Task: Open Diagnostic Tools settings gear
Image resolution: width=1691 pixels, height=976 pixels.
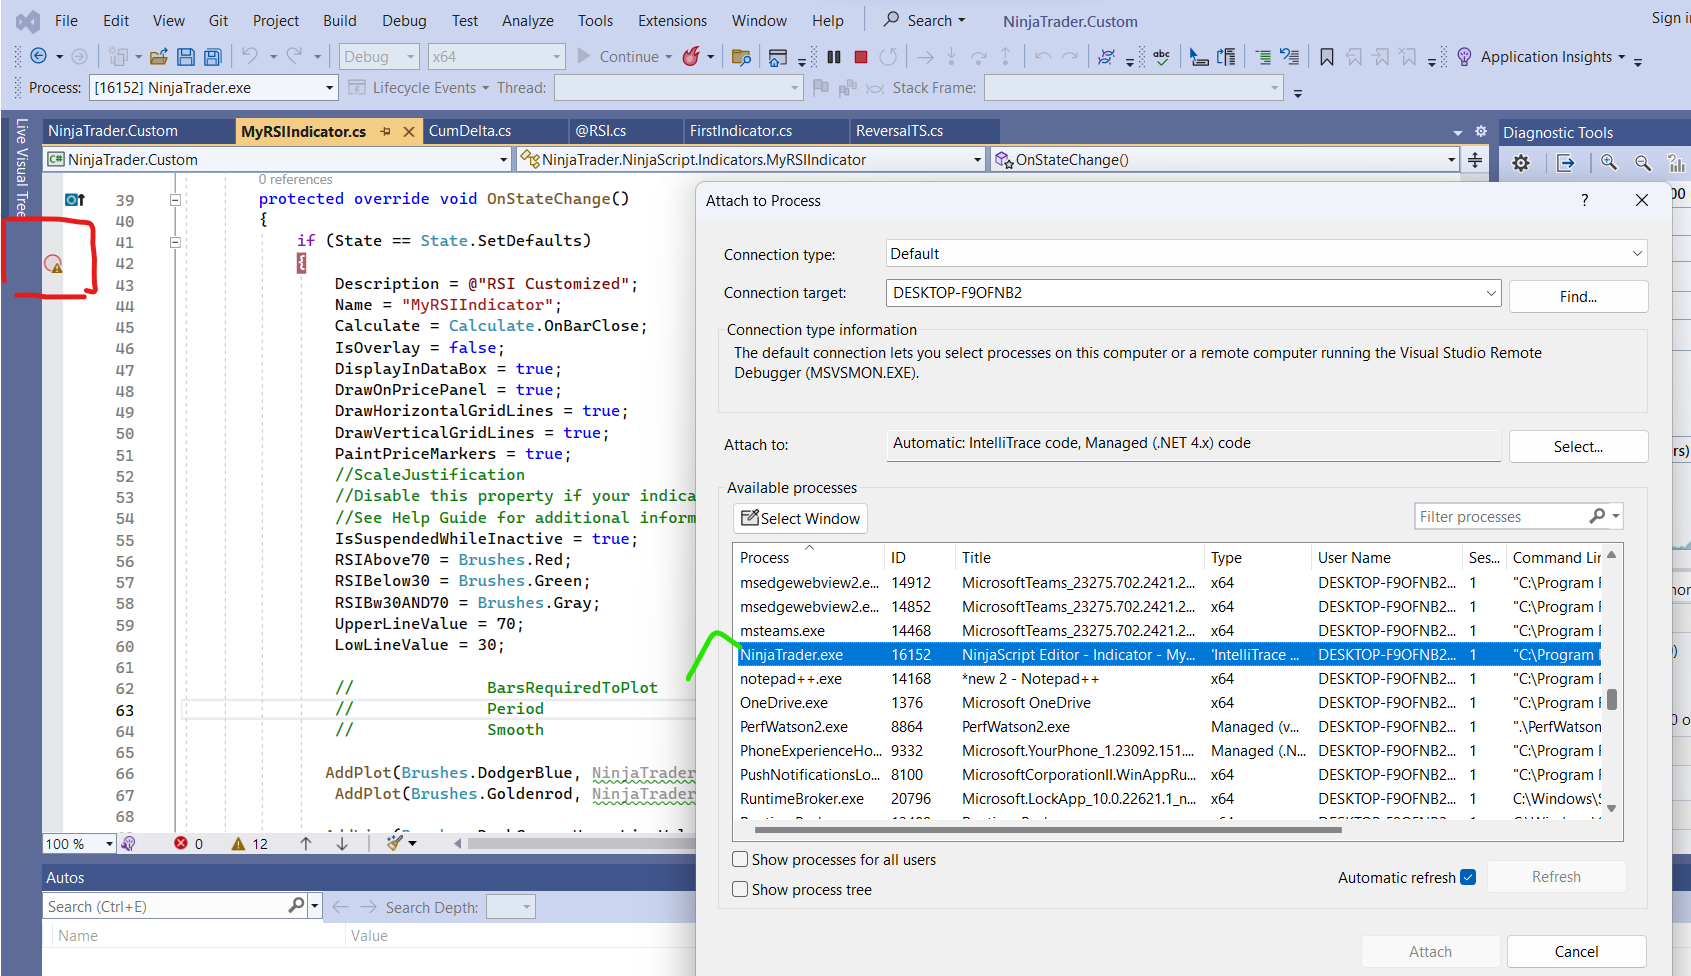Action: (1520, 163)
